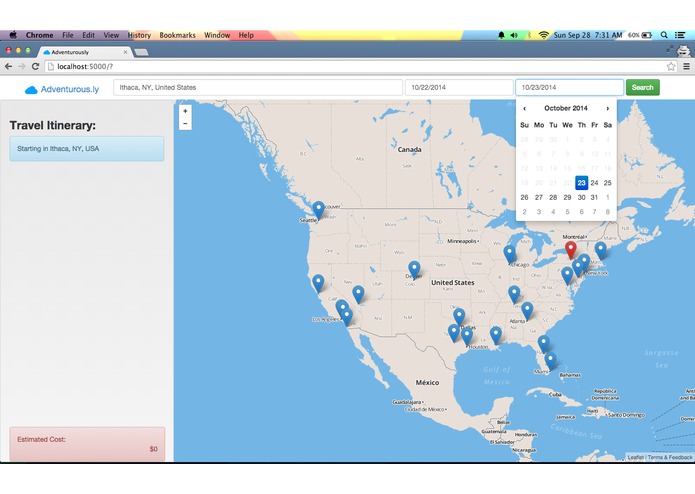Click the red Ithaca map marker
The height and width of the screenshot is (494, 695).
point(571,250)
